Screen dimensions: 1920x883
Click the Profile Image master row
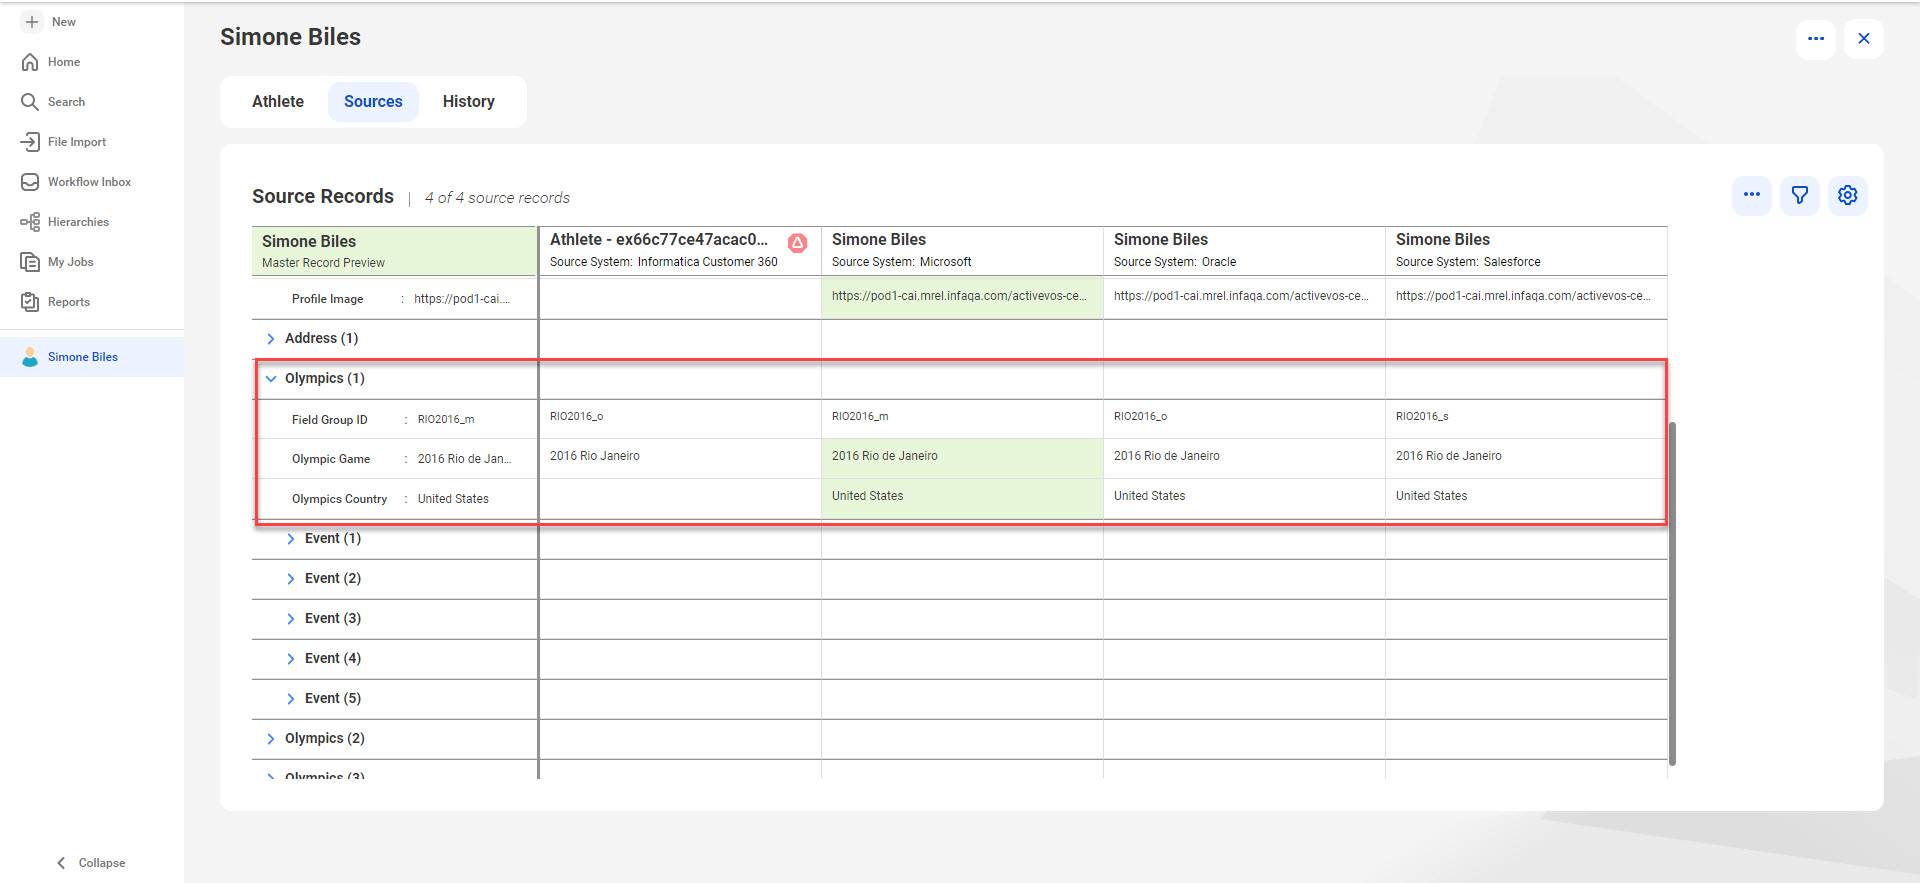pos(394,299)
